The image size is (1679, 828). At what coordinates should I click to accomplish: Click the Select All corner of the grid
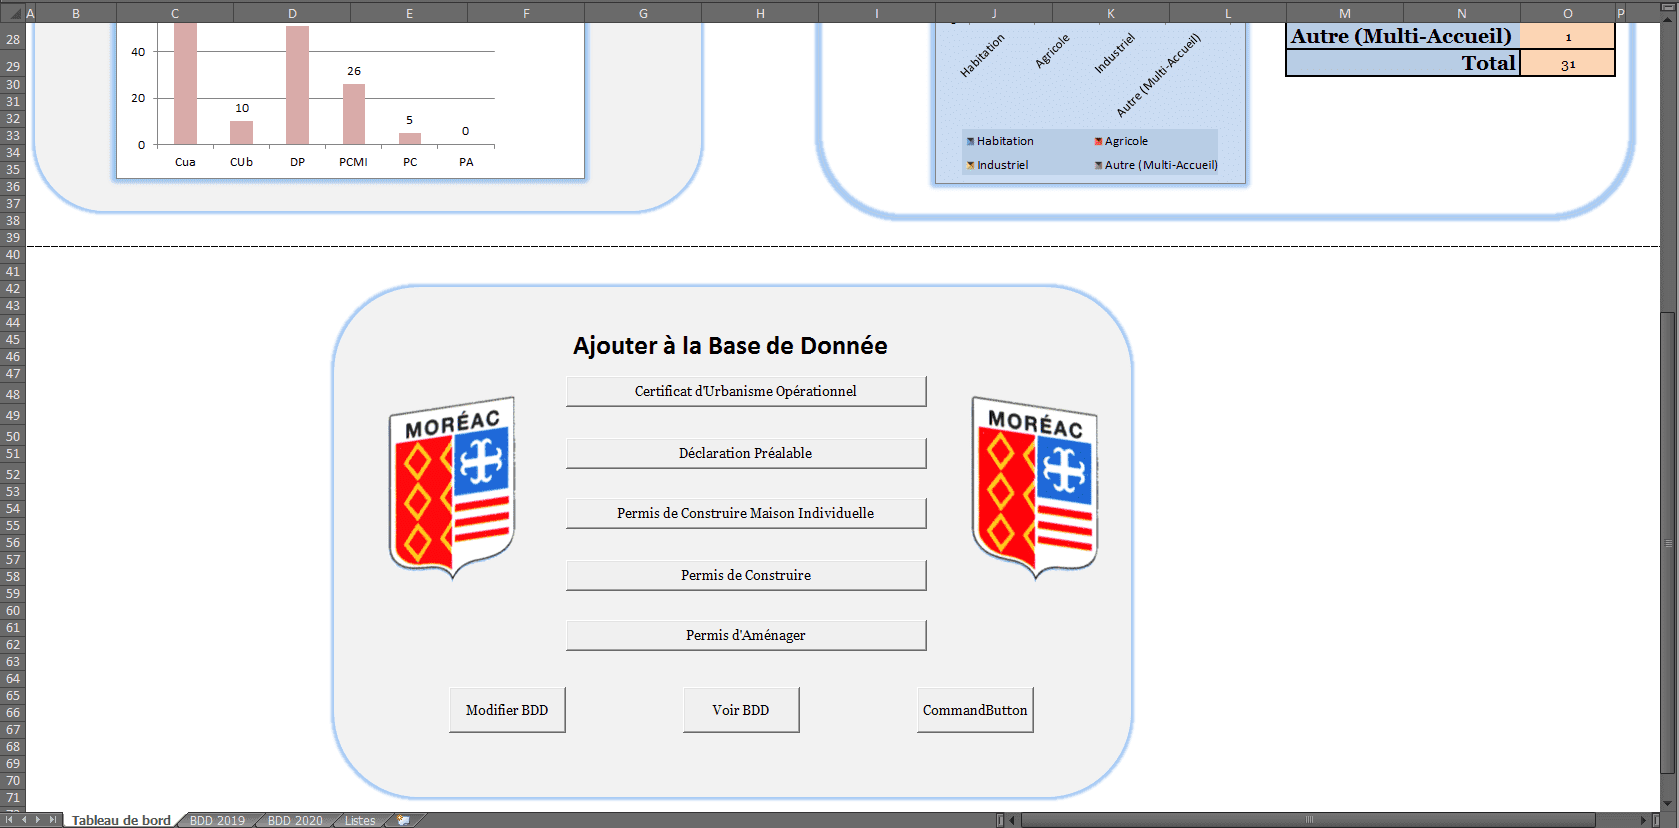[12, 13]
